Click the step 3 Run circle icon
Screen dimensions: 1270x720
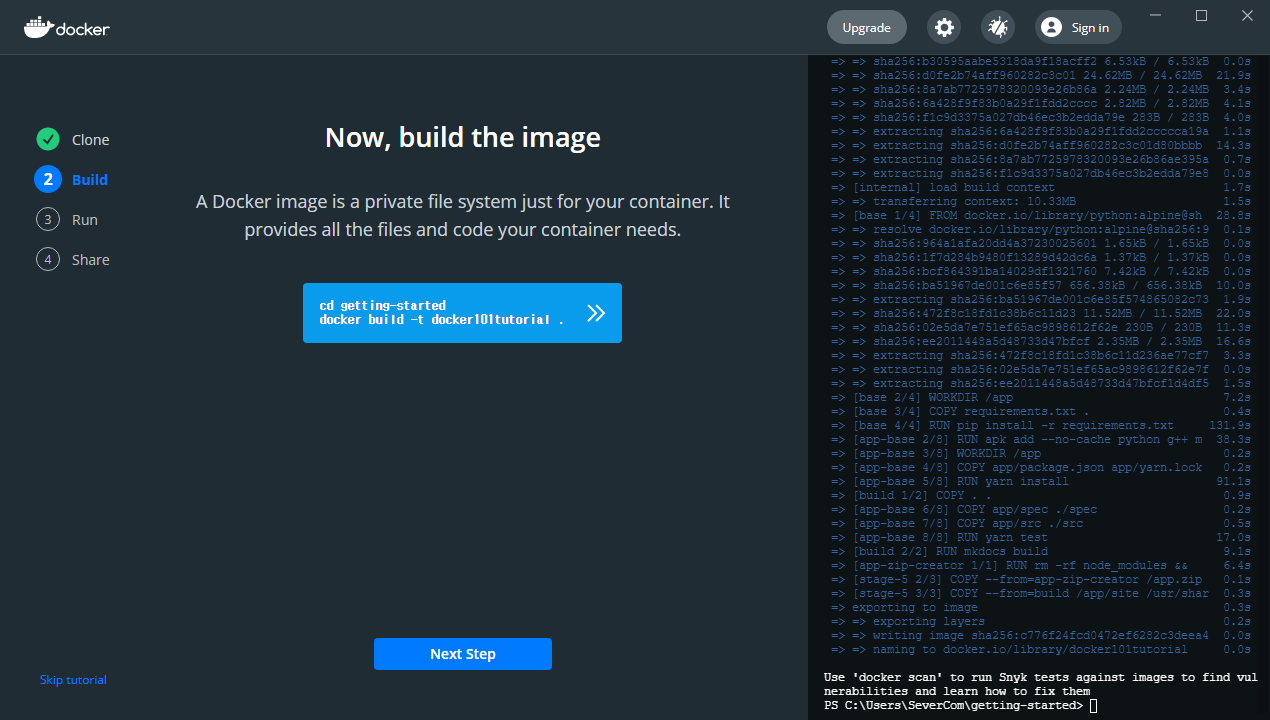tap(48, 220)
